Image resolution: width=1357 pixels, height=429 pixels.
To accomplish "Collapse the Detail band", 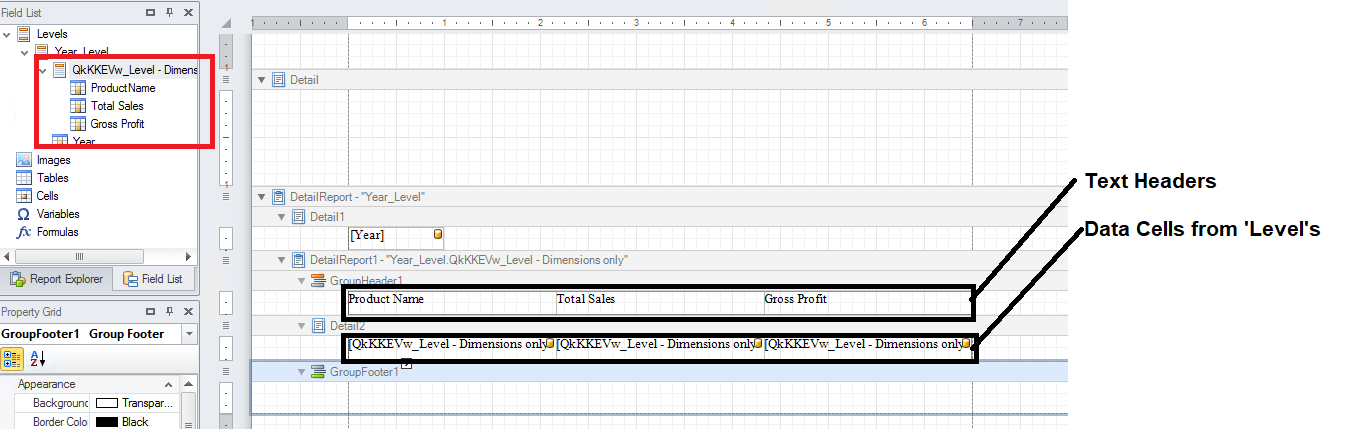I will [262, 79].
